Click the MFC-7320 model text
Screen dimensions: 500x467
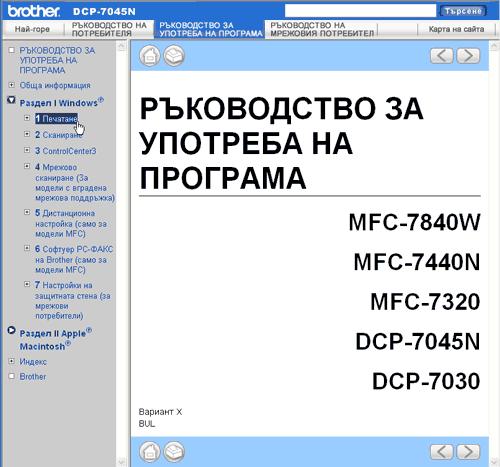click(x=425, y=302)
